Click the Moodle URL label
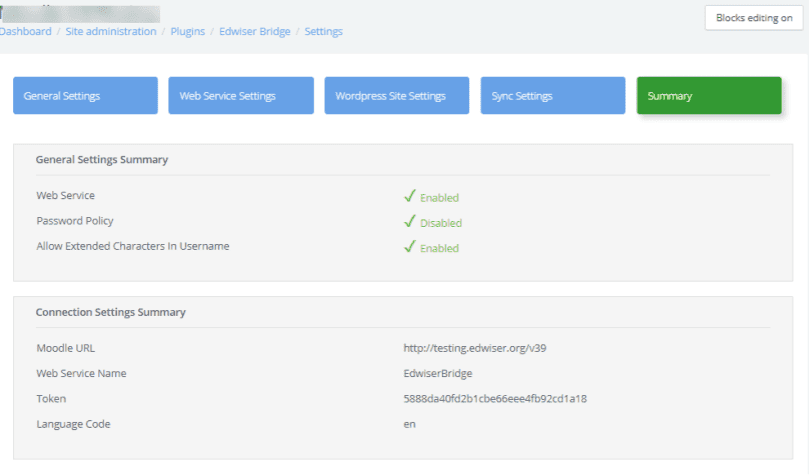The height and width of the screenshot is (475, 809). [x=66, y=348]
